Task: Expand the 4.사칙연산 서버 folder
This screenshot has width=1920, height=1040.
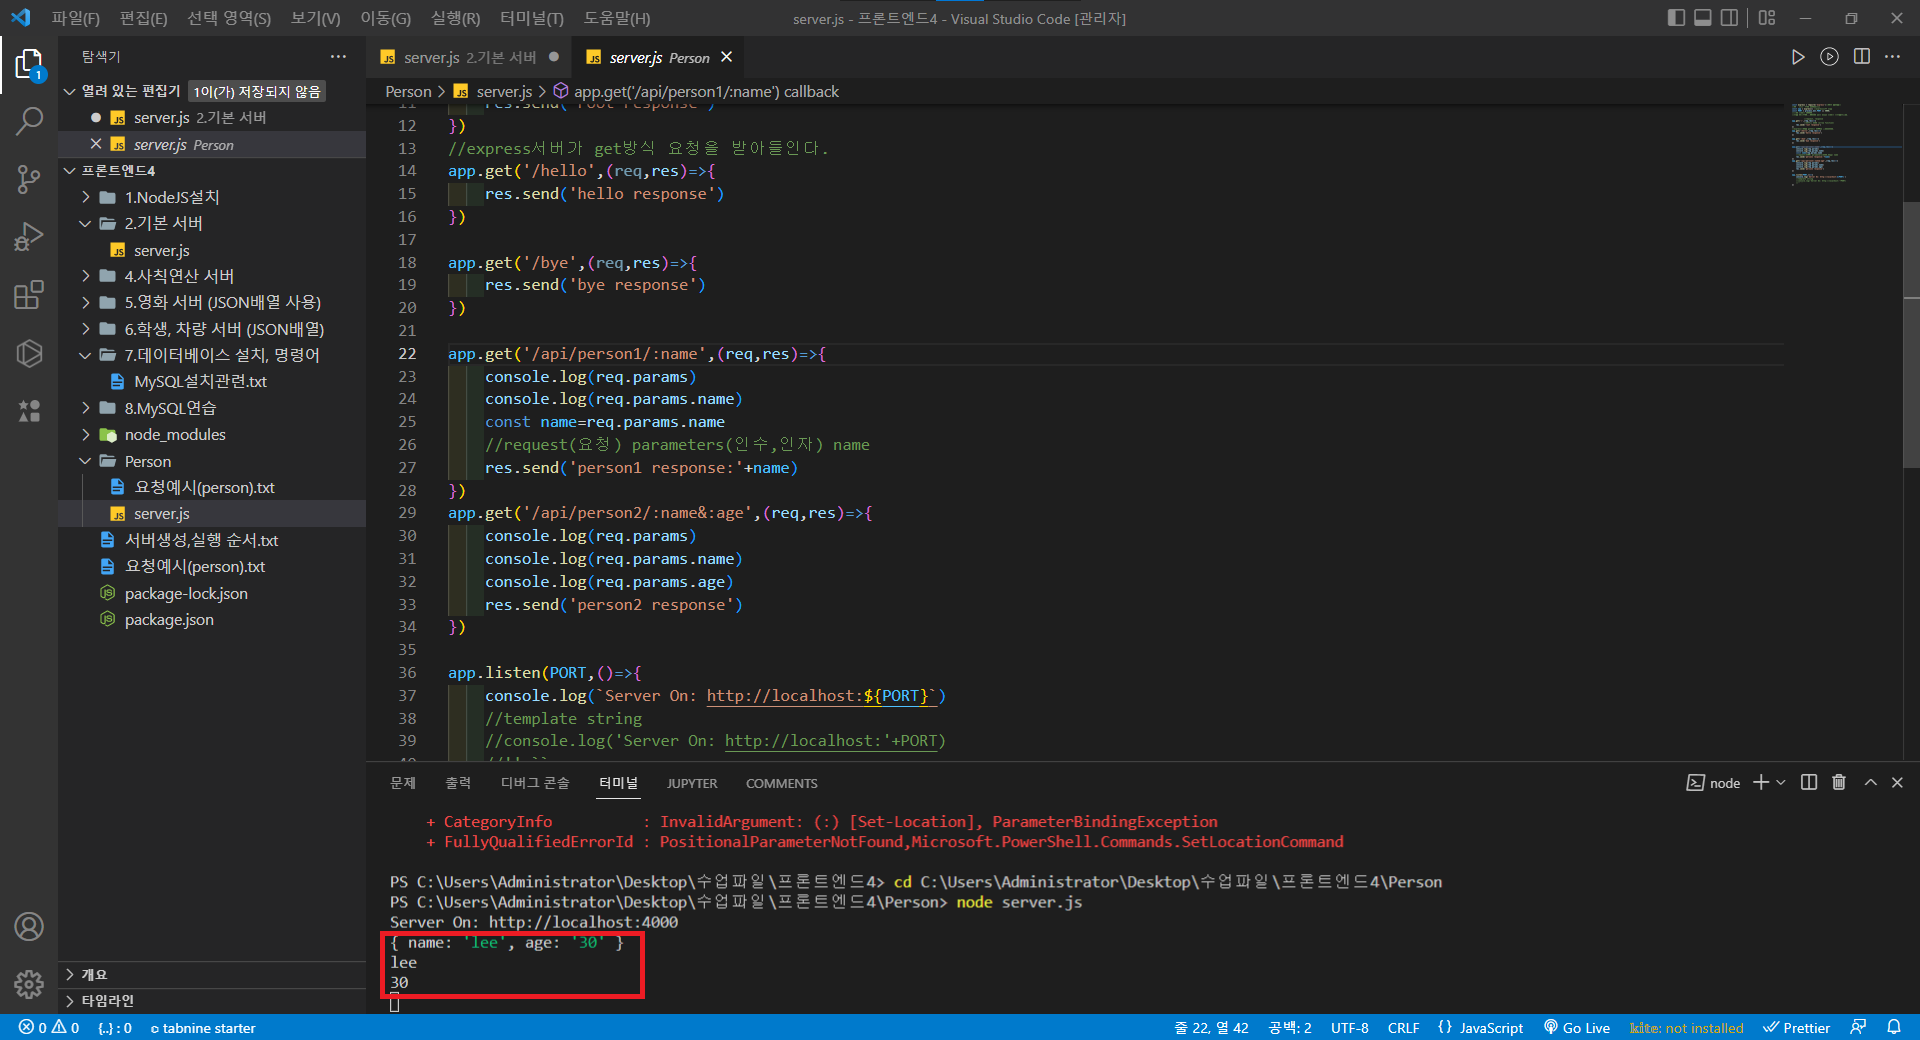Action: [x=86, y=276]
